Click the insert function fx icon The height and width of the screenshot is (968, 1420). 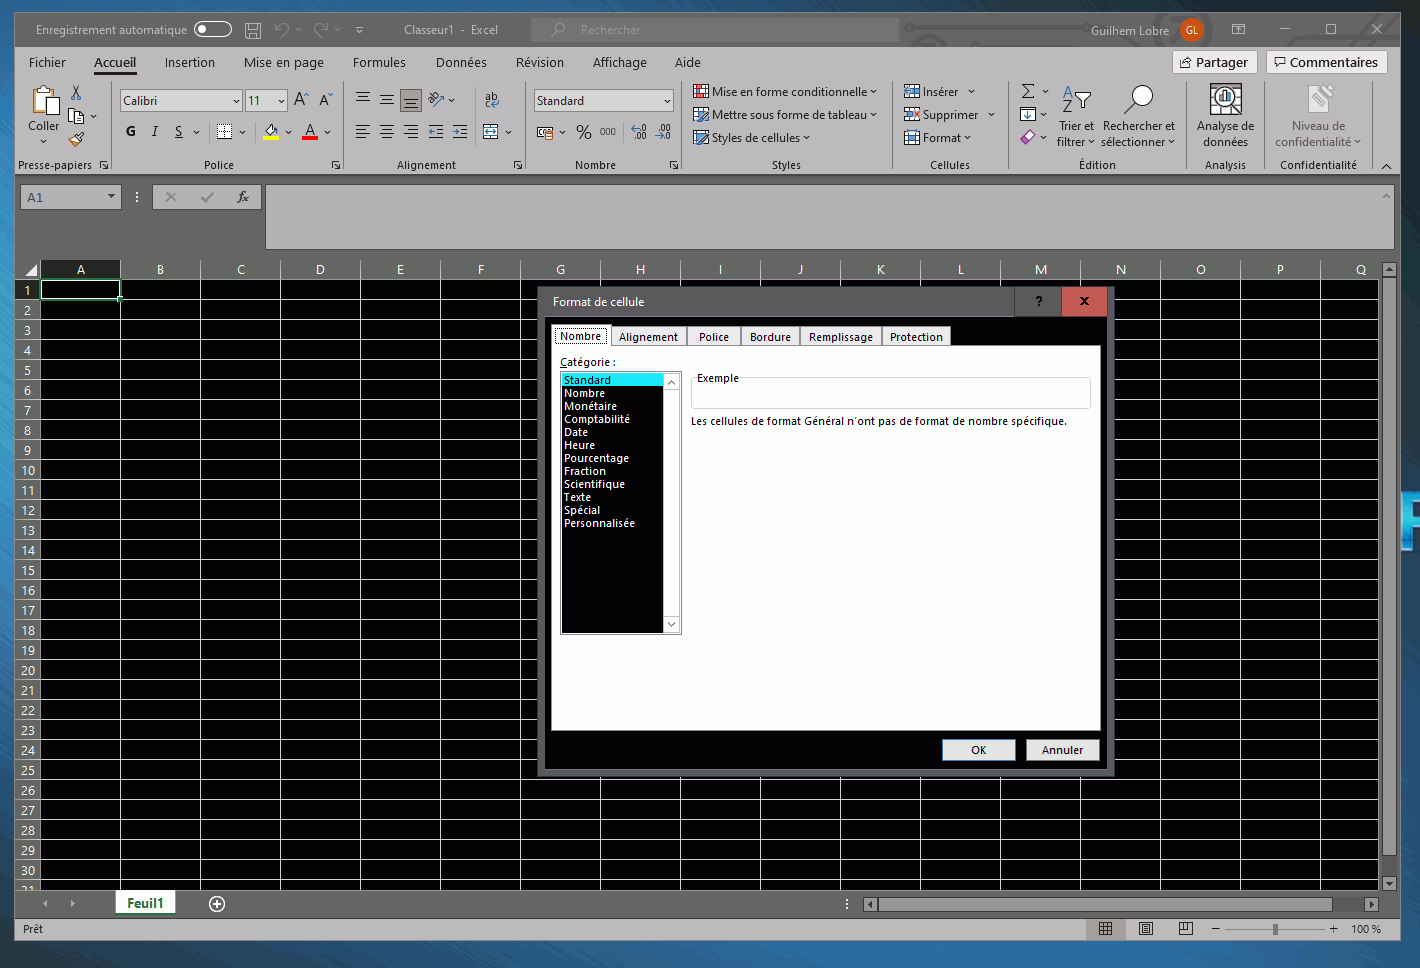(242, 198)
